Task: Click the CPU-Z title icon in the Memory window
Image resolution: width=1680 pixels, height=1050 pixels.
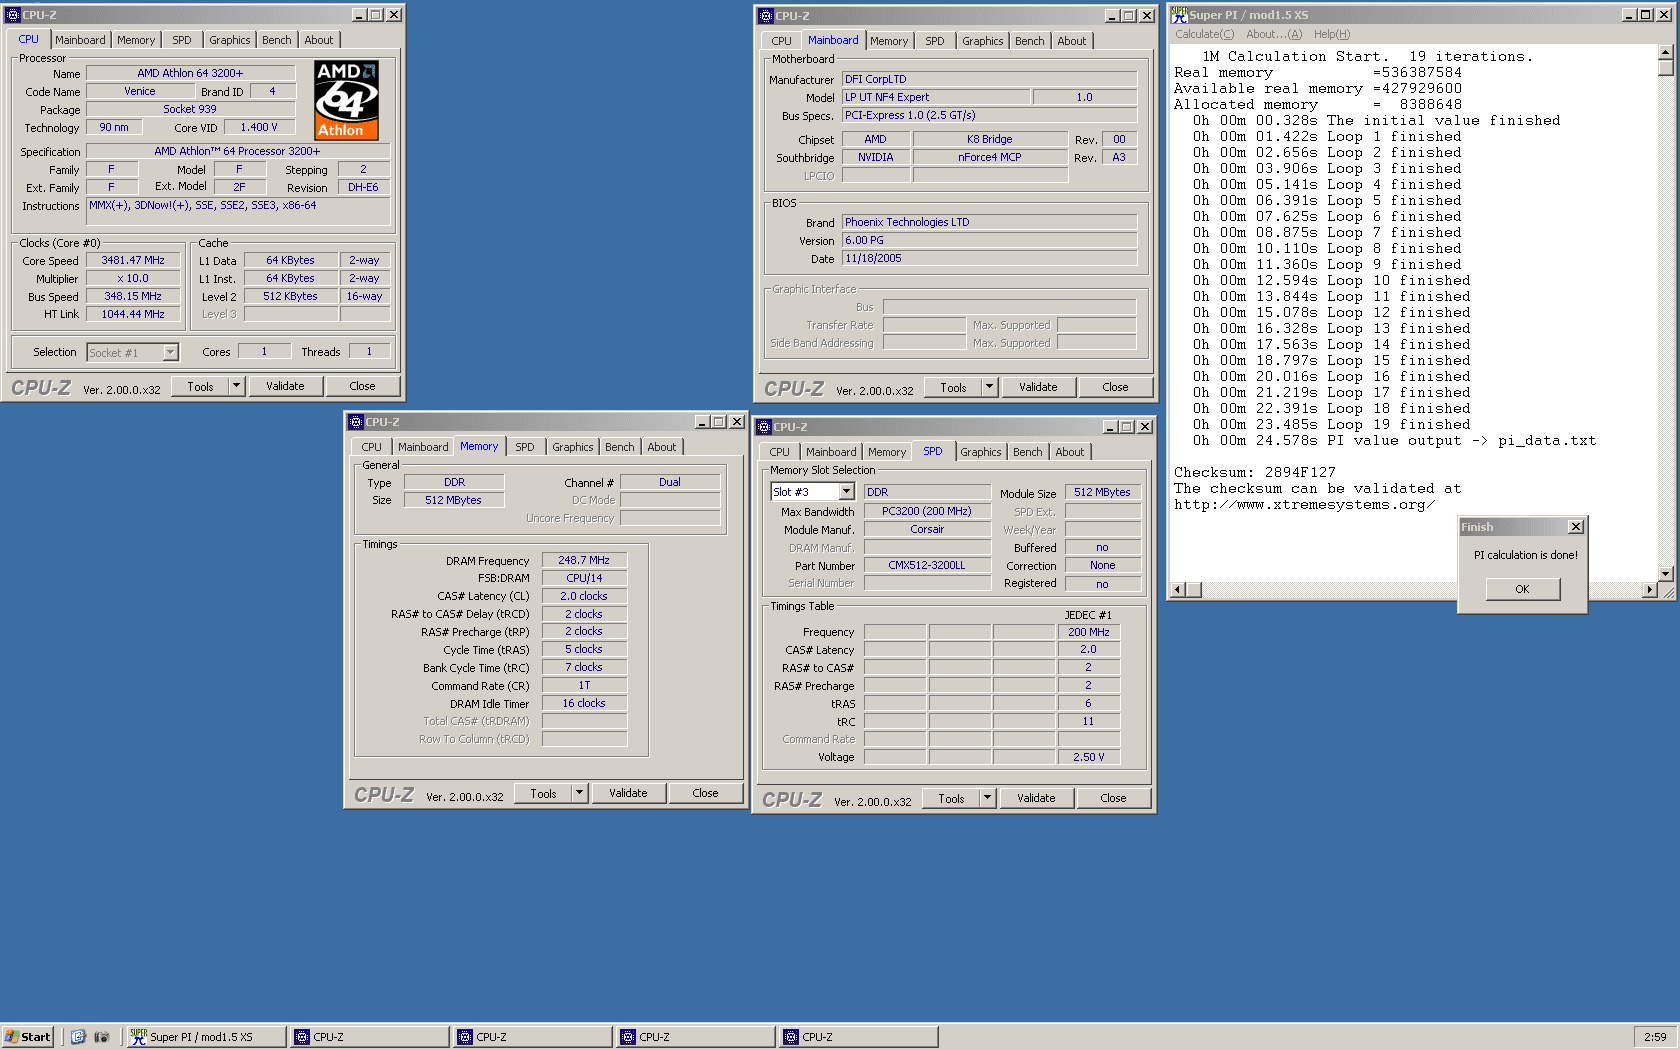Action: point(356,422)
